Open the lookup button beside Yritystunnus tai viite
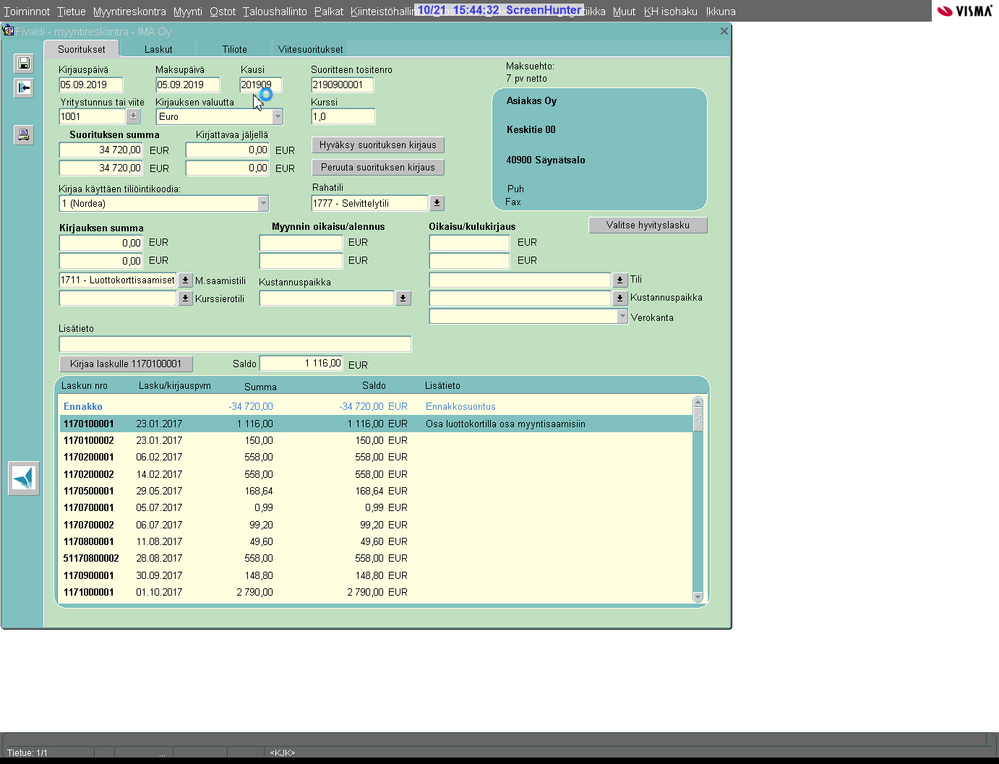999x764 pixels. click(133, 117)
